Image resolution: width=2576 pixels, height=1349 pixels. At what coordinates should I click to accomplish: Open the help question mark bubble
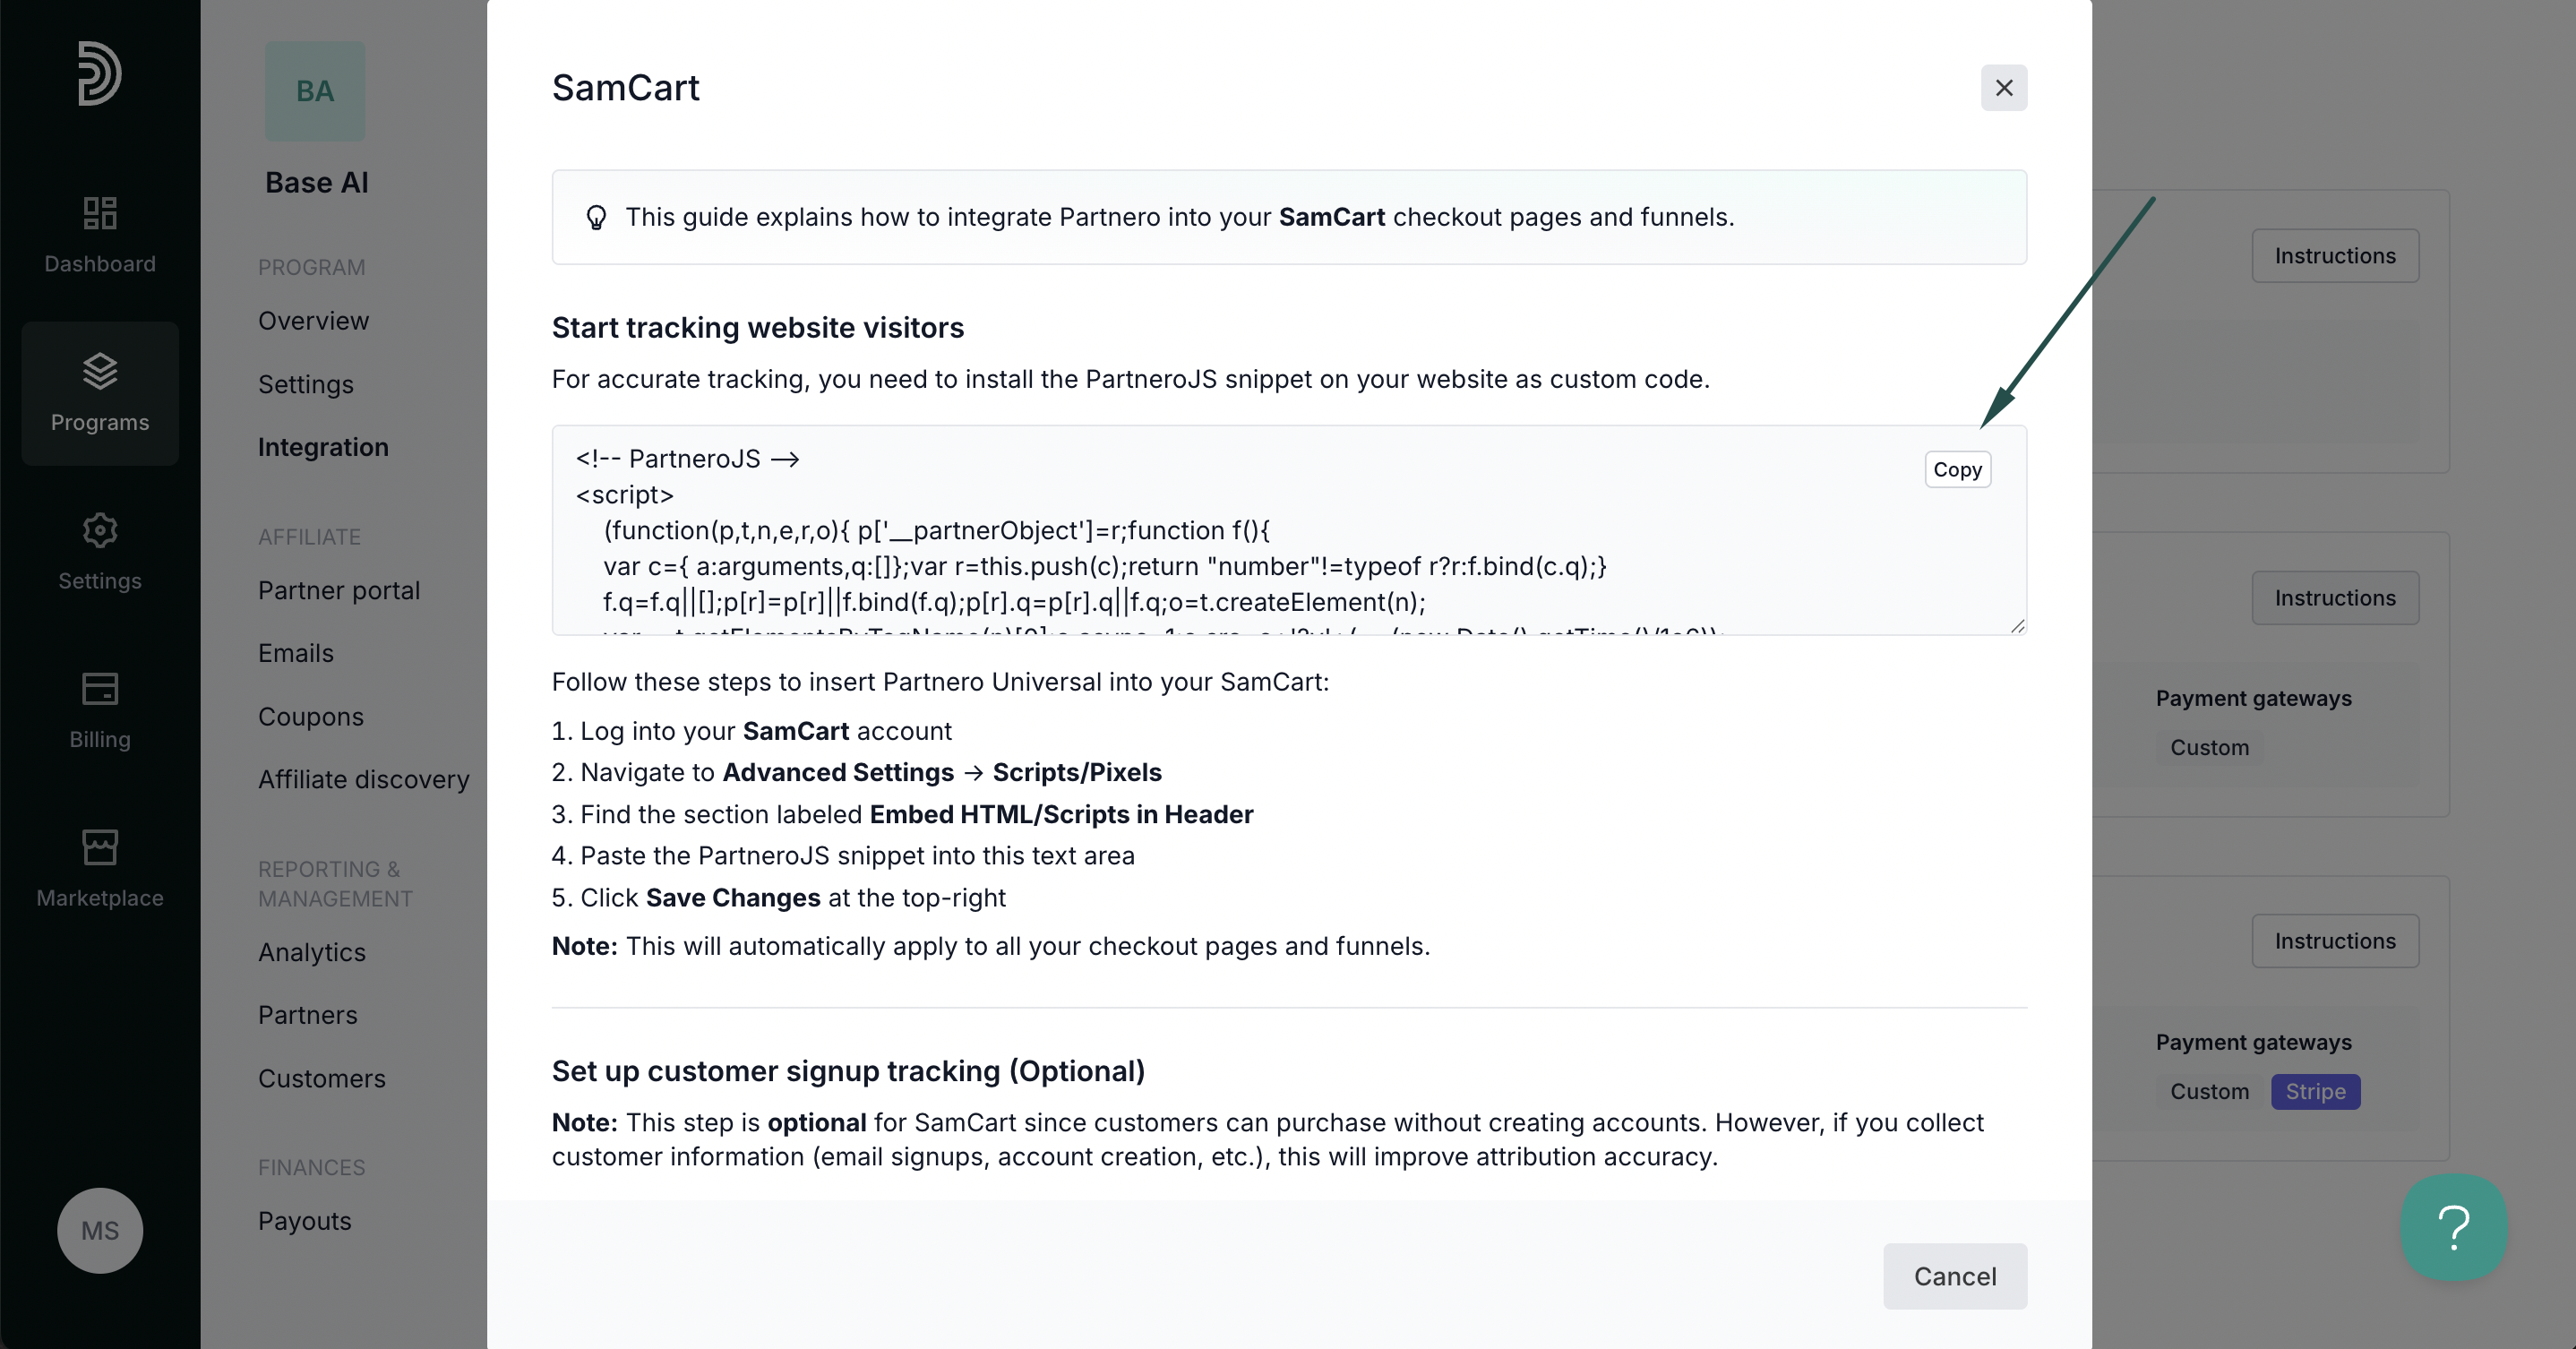point(2453,1226)
